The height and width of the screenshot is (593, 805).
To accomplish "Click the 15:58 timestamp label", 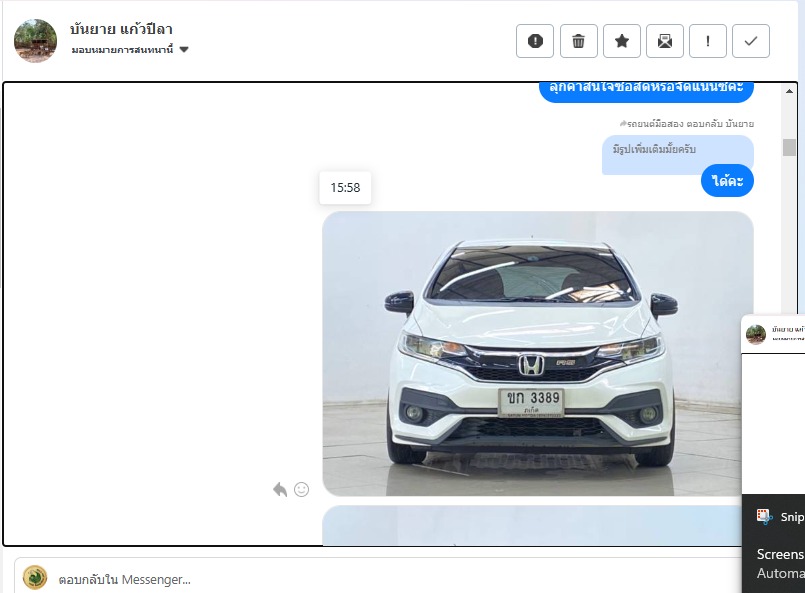I will [345, 187].
